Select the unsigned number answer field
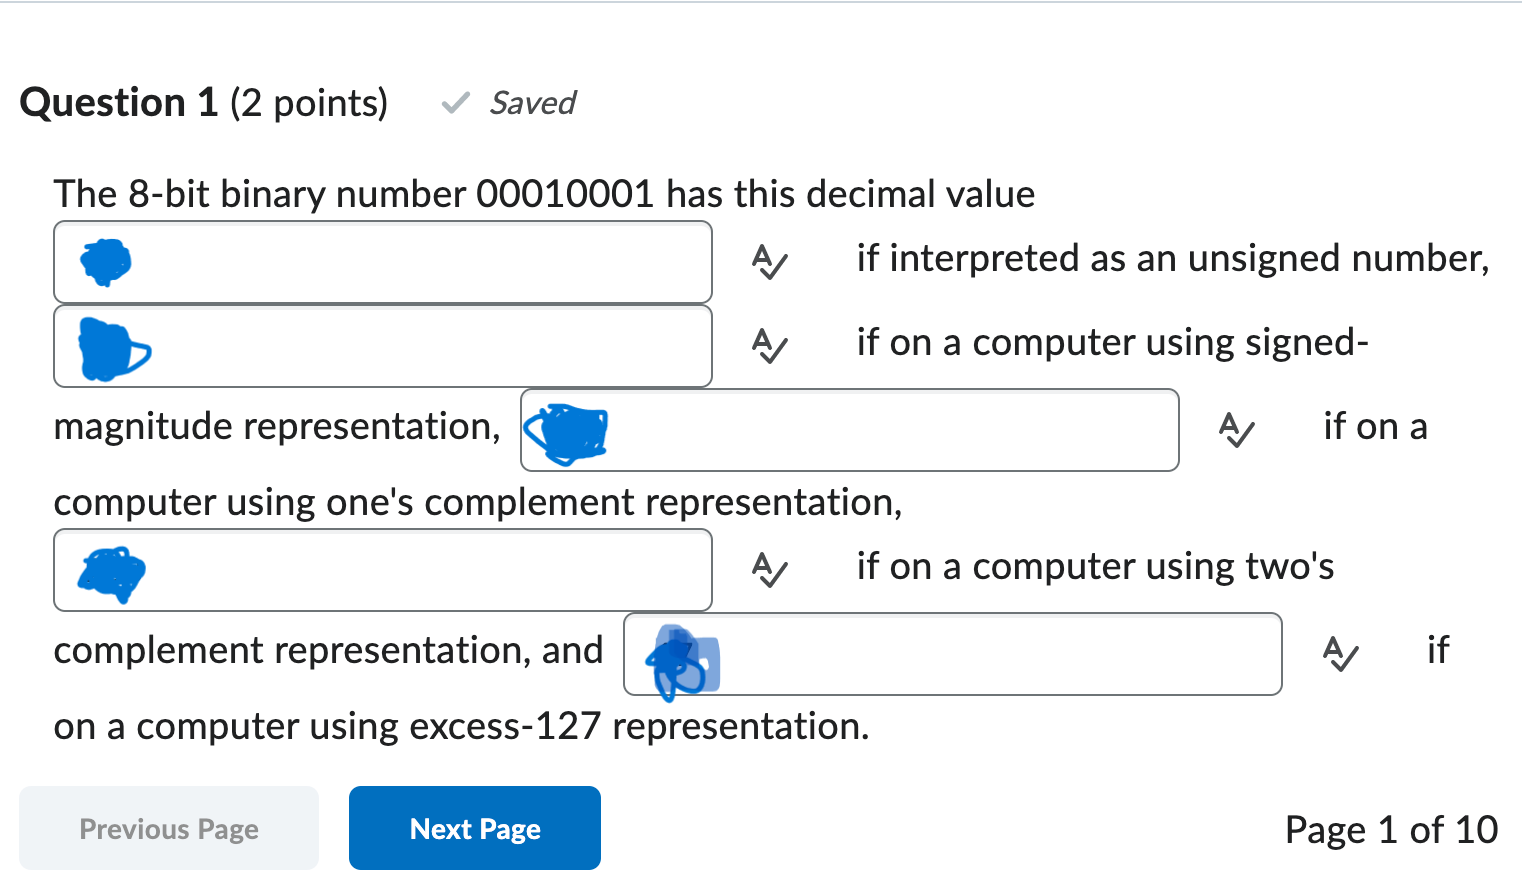Viewport: 1522px width, 889px height. (400, 262)
